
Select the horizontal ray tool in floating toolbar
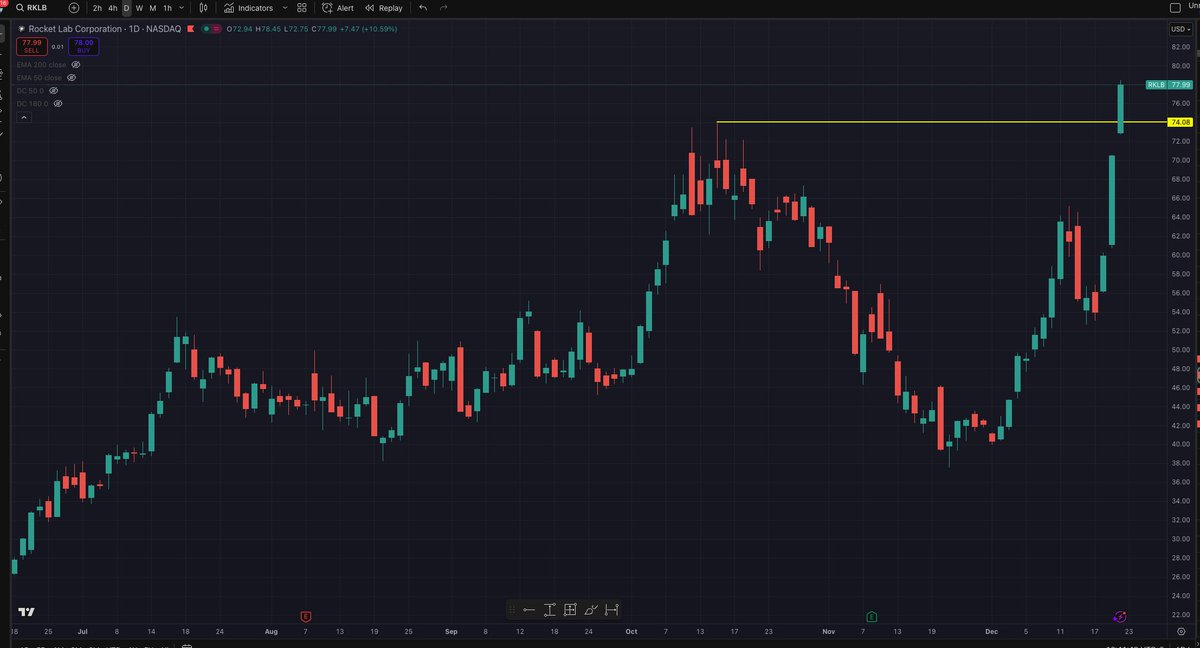coord(529,609)
